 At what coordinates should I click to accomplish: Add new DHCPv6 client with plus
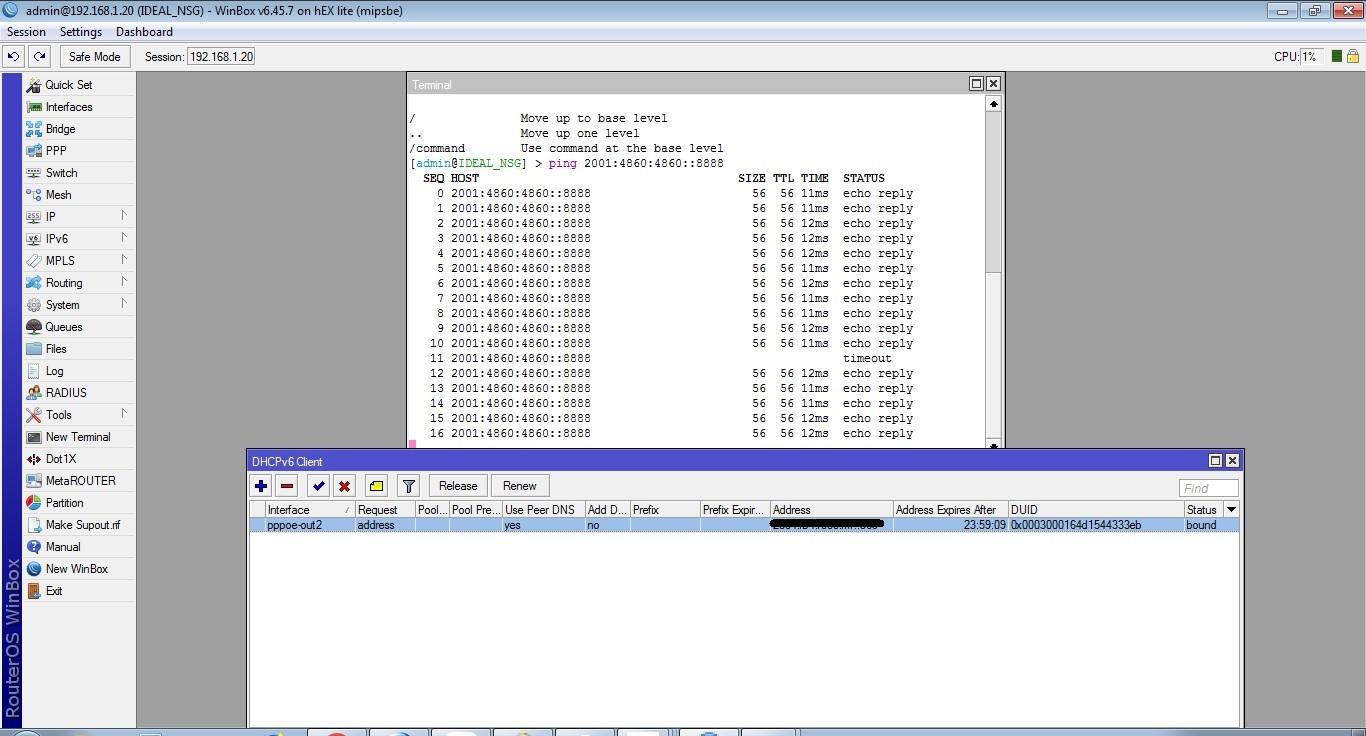pyautogui.click(x=261, y=486)
